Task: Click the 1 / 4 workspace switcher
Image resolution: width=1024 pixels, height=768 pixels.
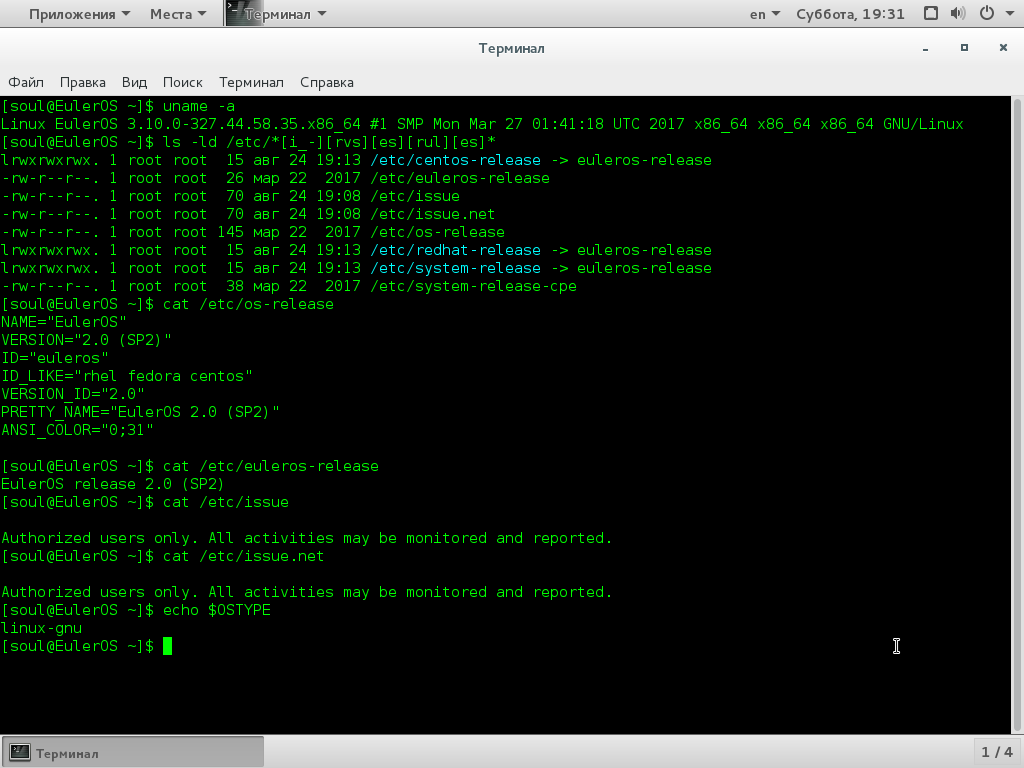Action: [997, 752]
